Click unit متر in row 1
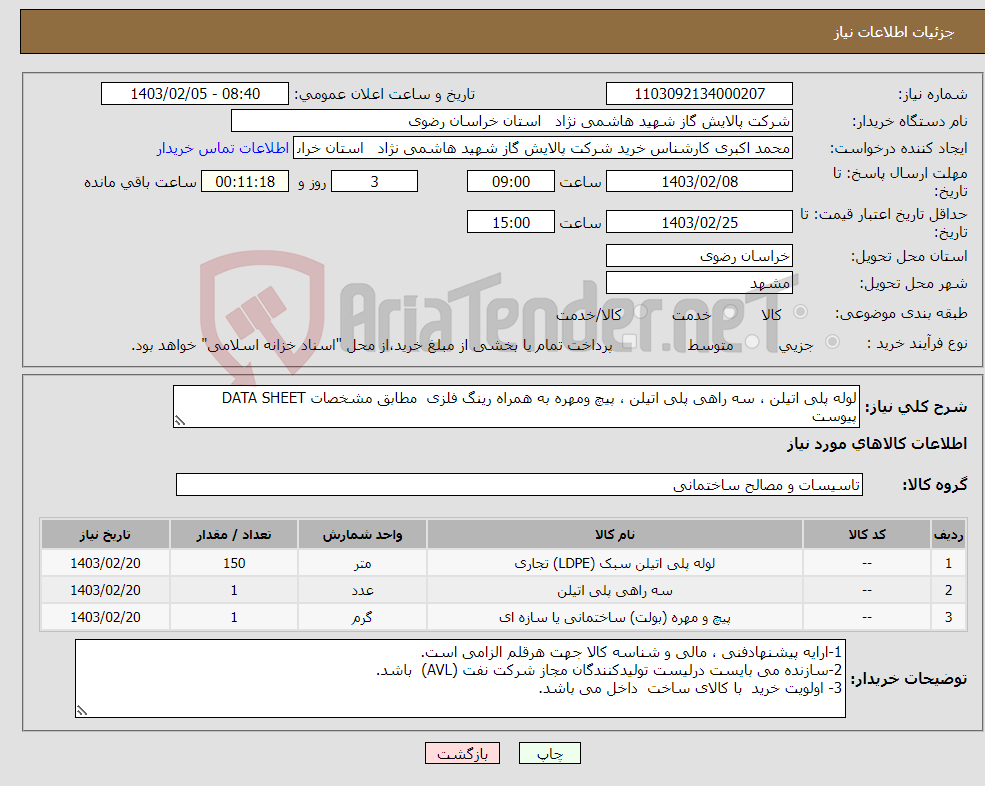Screen dimensions: 985x786 [x=362, y=564]
